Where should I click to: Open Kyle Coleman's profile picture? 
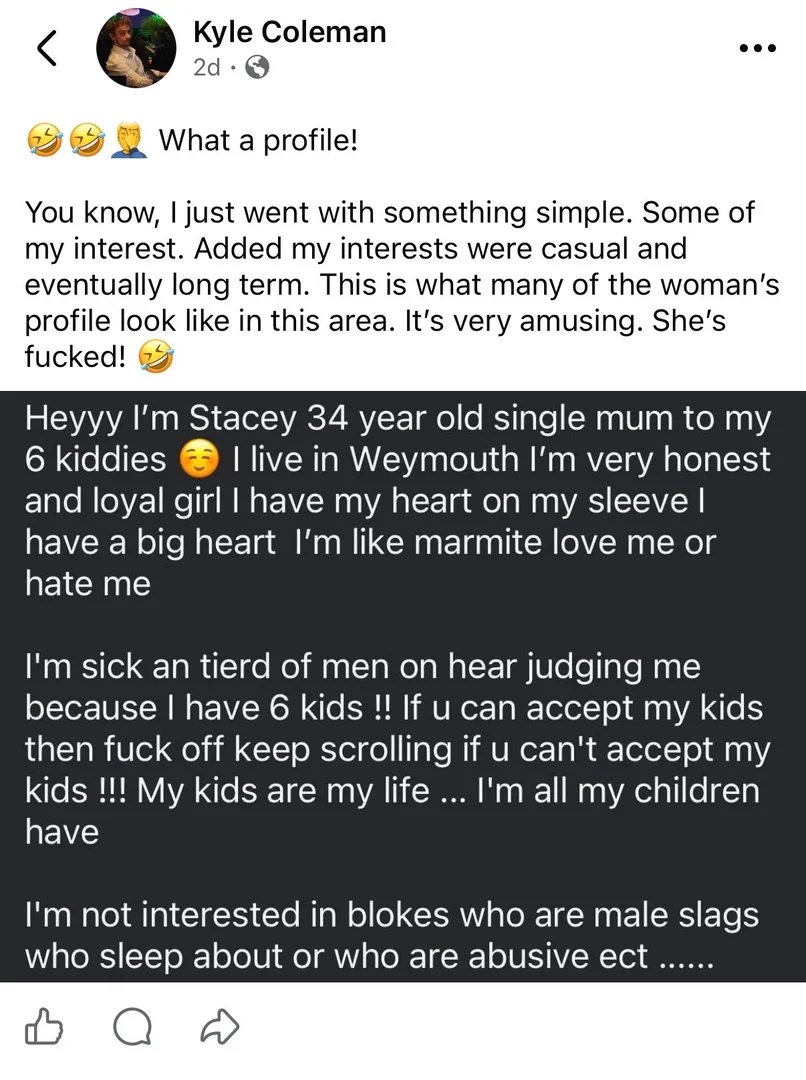pyautogui.click(x=136, y=48)
